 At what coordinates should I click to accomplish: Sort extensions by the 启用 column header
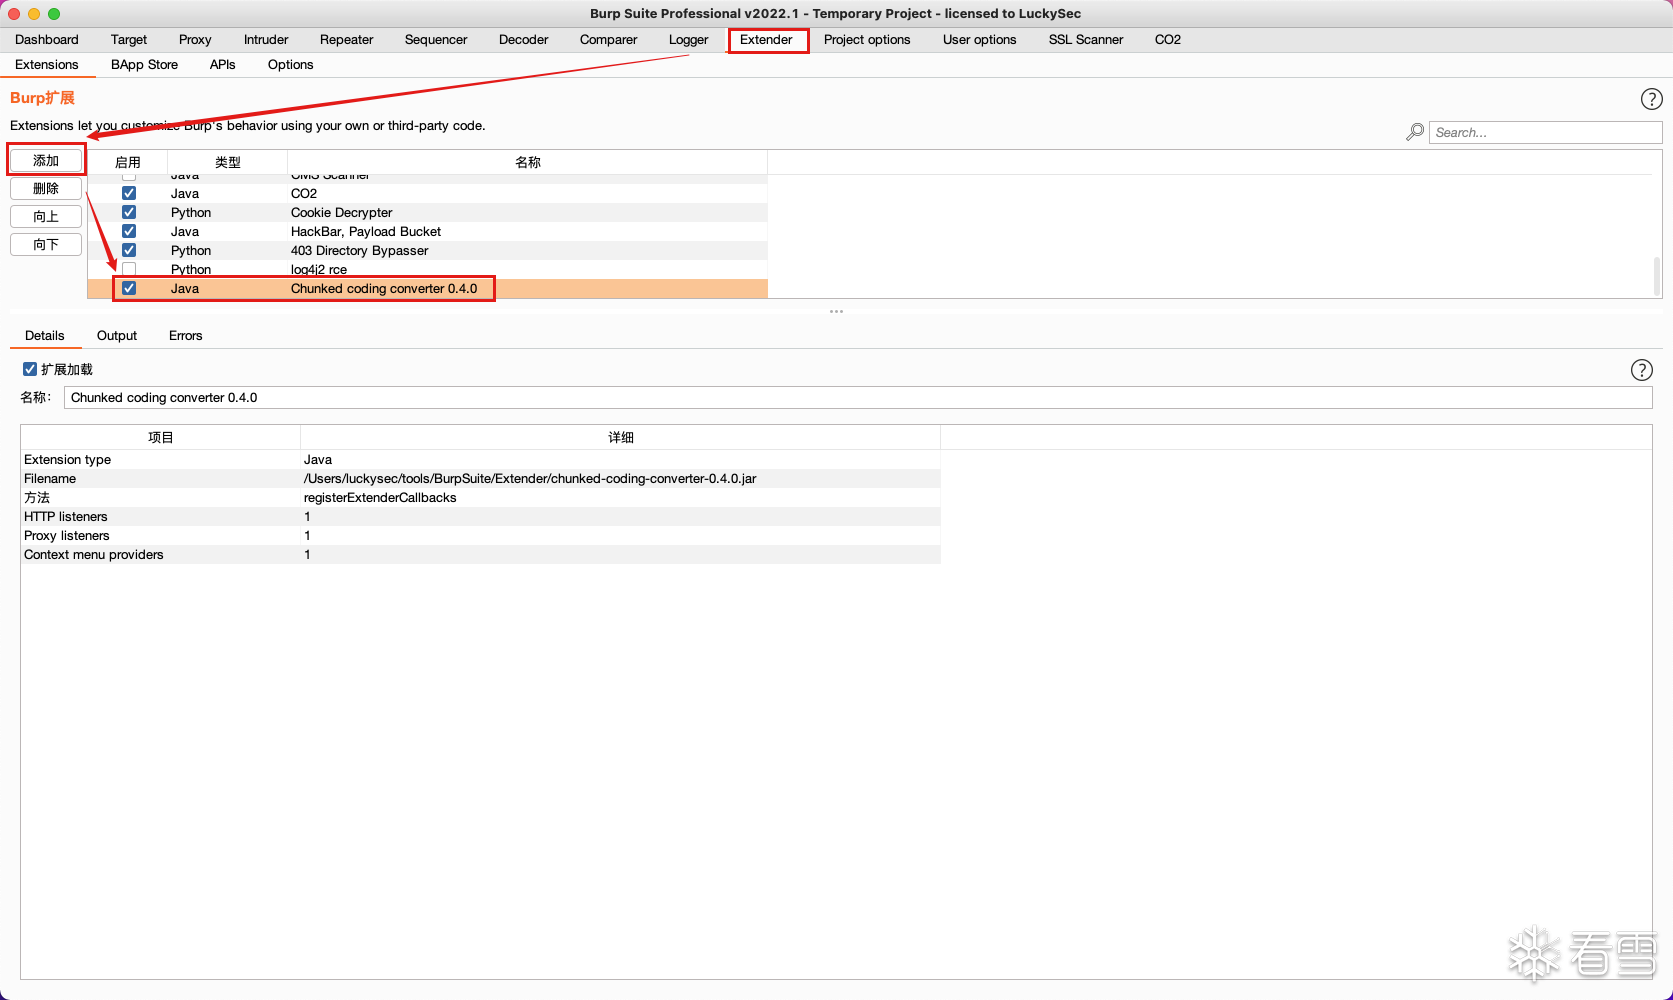point(128,162)
